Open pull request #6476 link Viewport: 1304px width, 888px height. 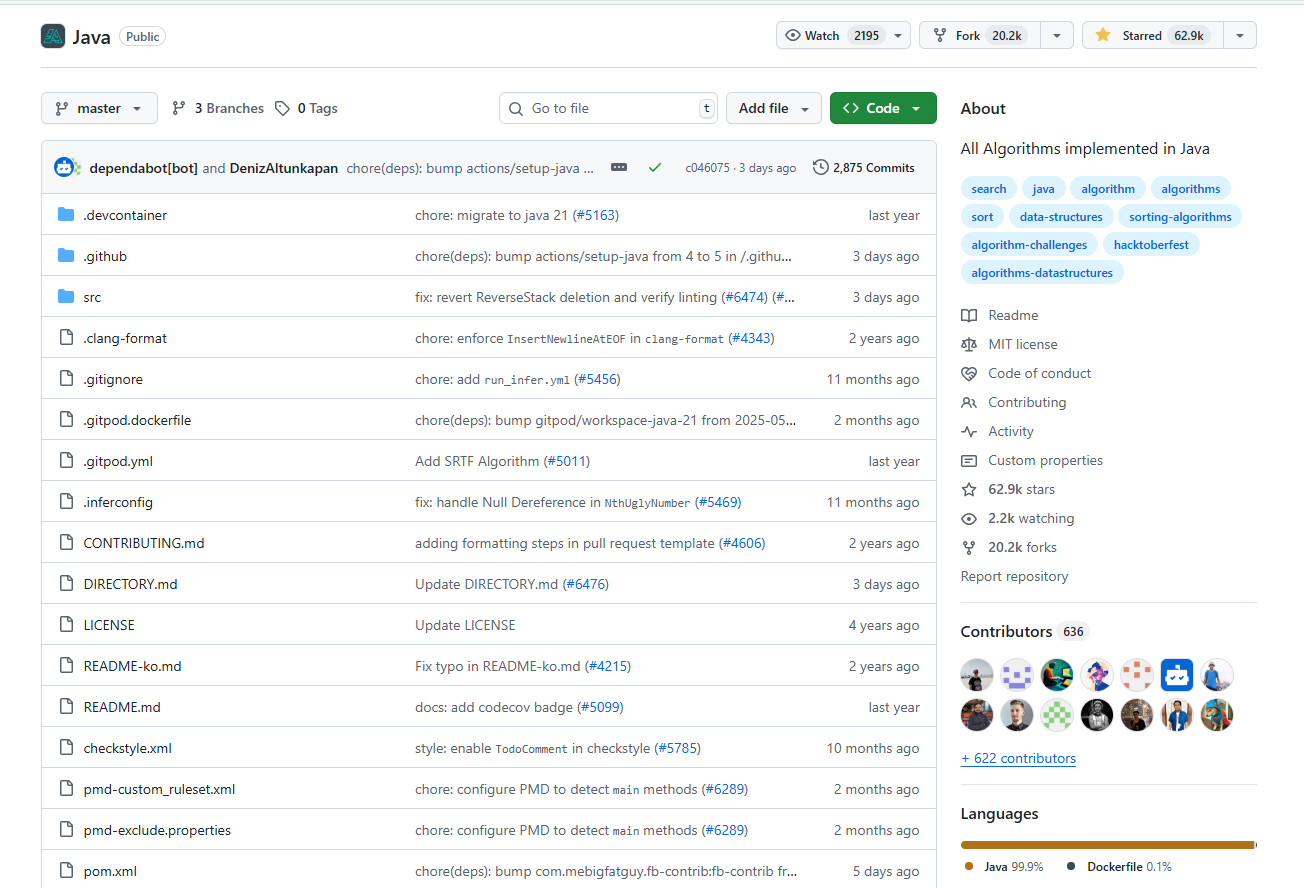[585, 584]
